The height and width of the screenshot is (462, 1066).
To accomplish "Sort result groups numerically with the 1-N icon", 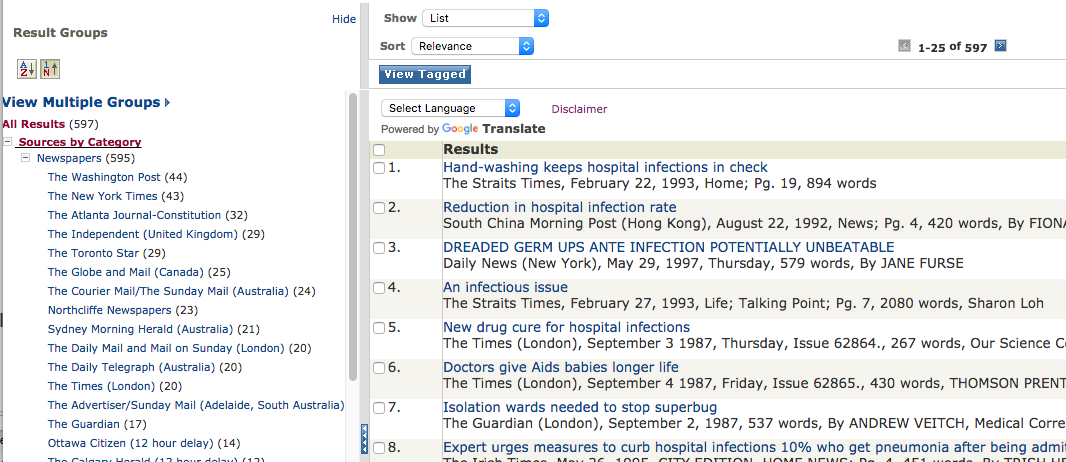I will [50, 69].
